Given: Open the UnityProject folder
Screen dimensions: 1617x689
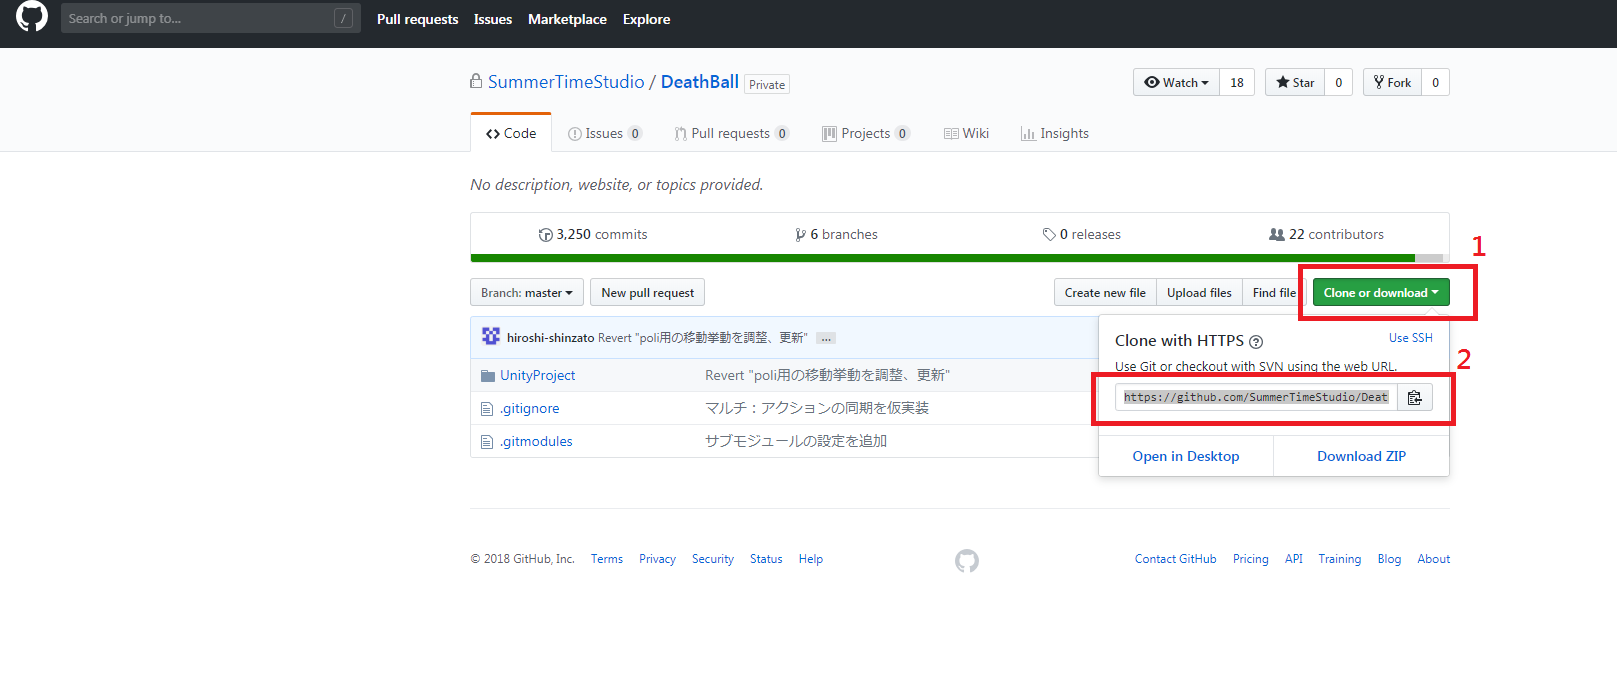Looking at the screenshot, I should [x=538, y=375].
